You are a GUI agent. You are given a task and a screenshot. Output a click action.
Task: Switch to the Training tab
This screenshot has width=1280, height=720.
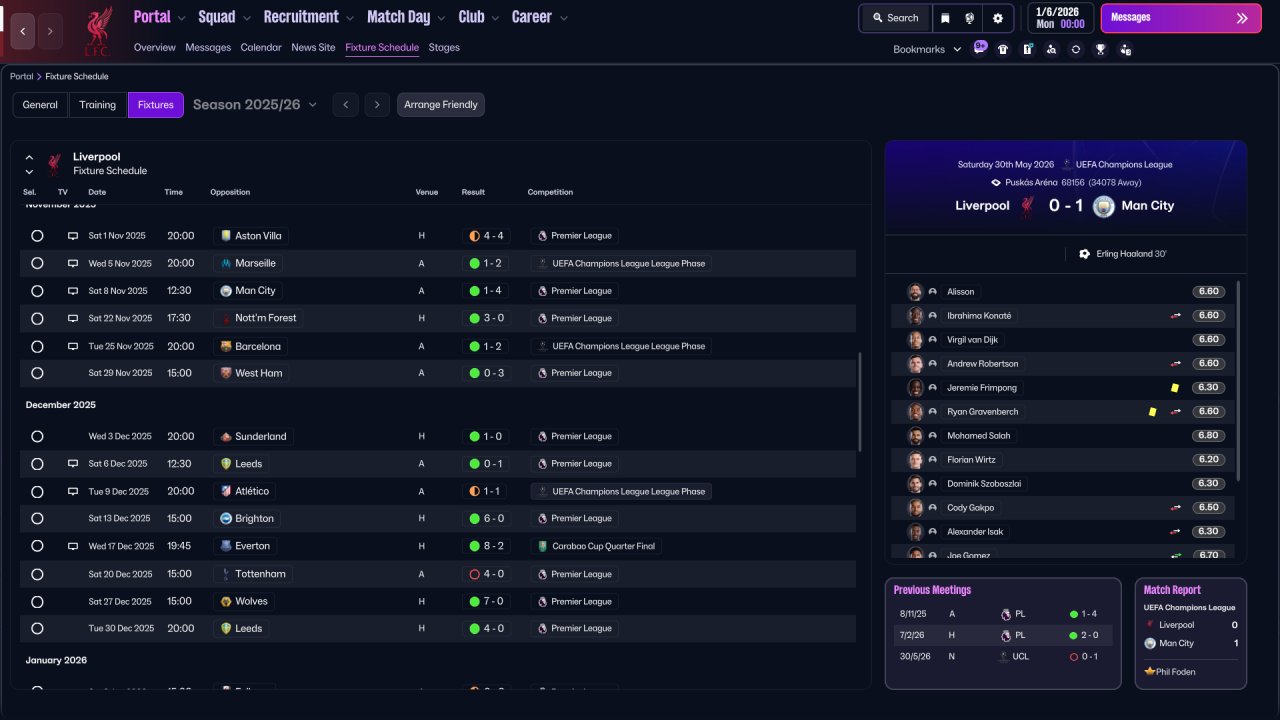pyautogui.click(x=98, y=105)
